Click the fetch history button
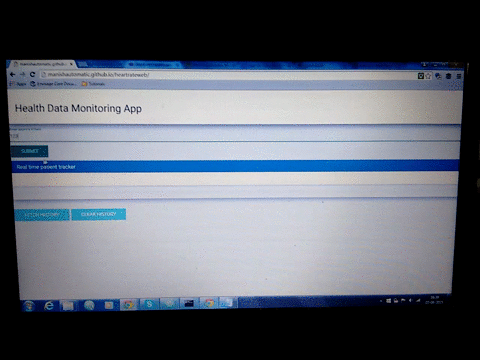 [42, 215]
